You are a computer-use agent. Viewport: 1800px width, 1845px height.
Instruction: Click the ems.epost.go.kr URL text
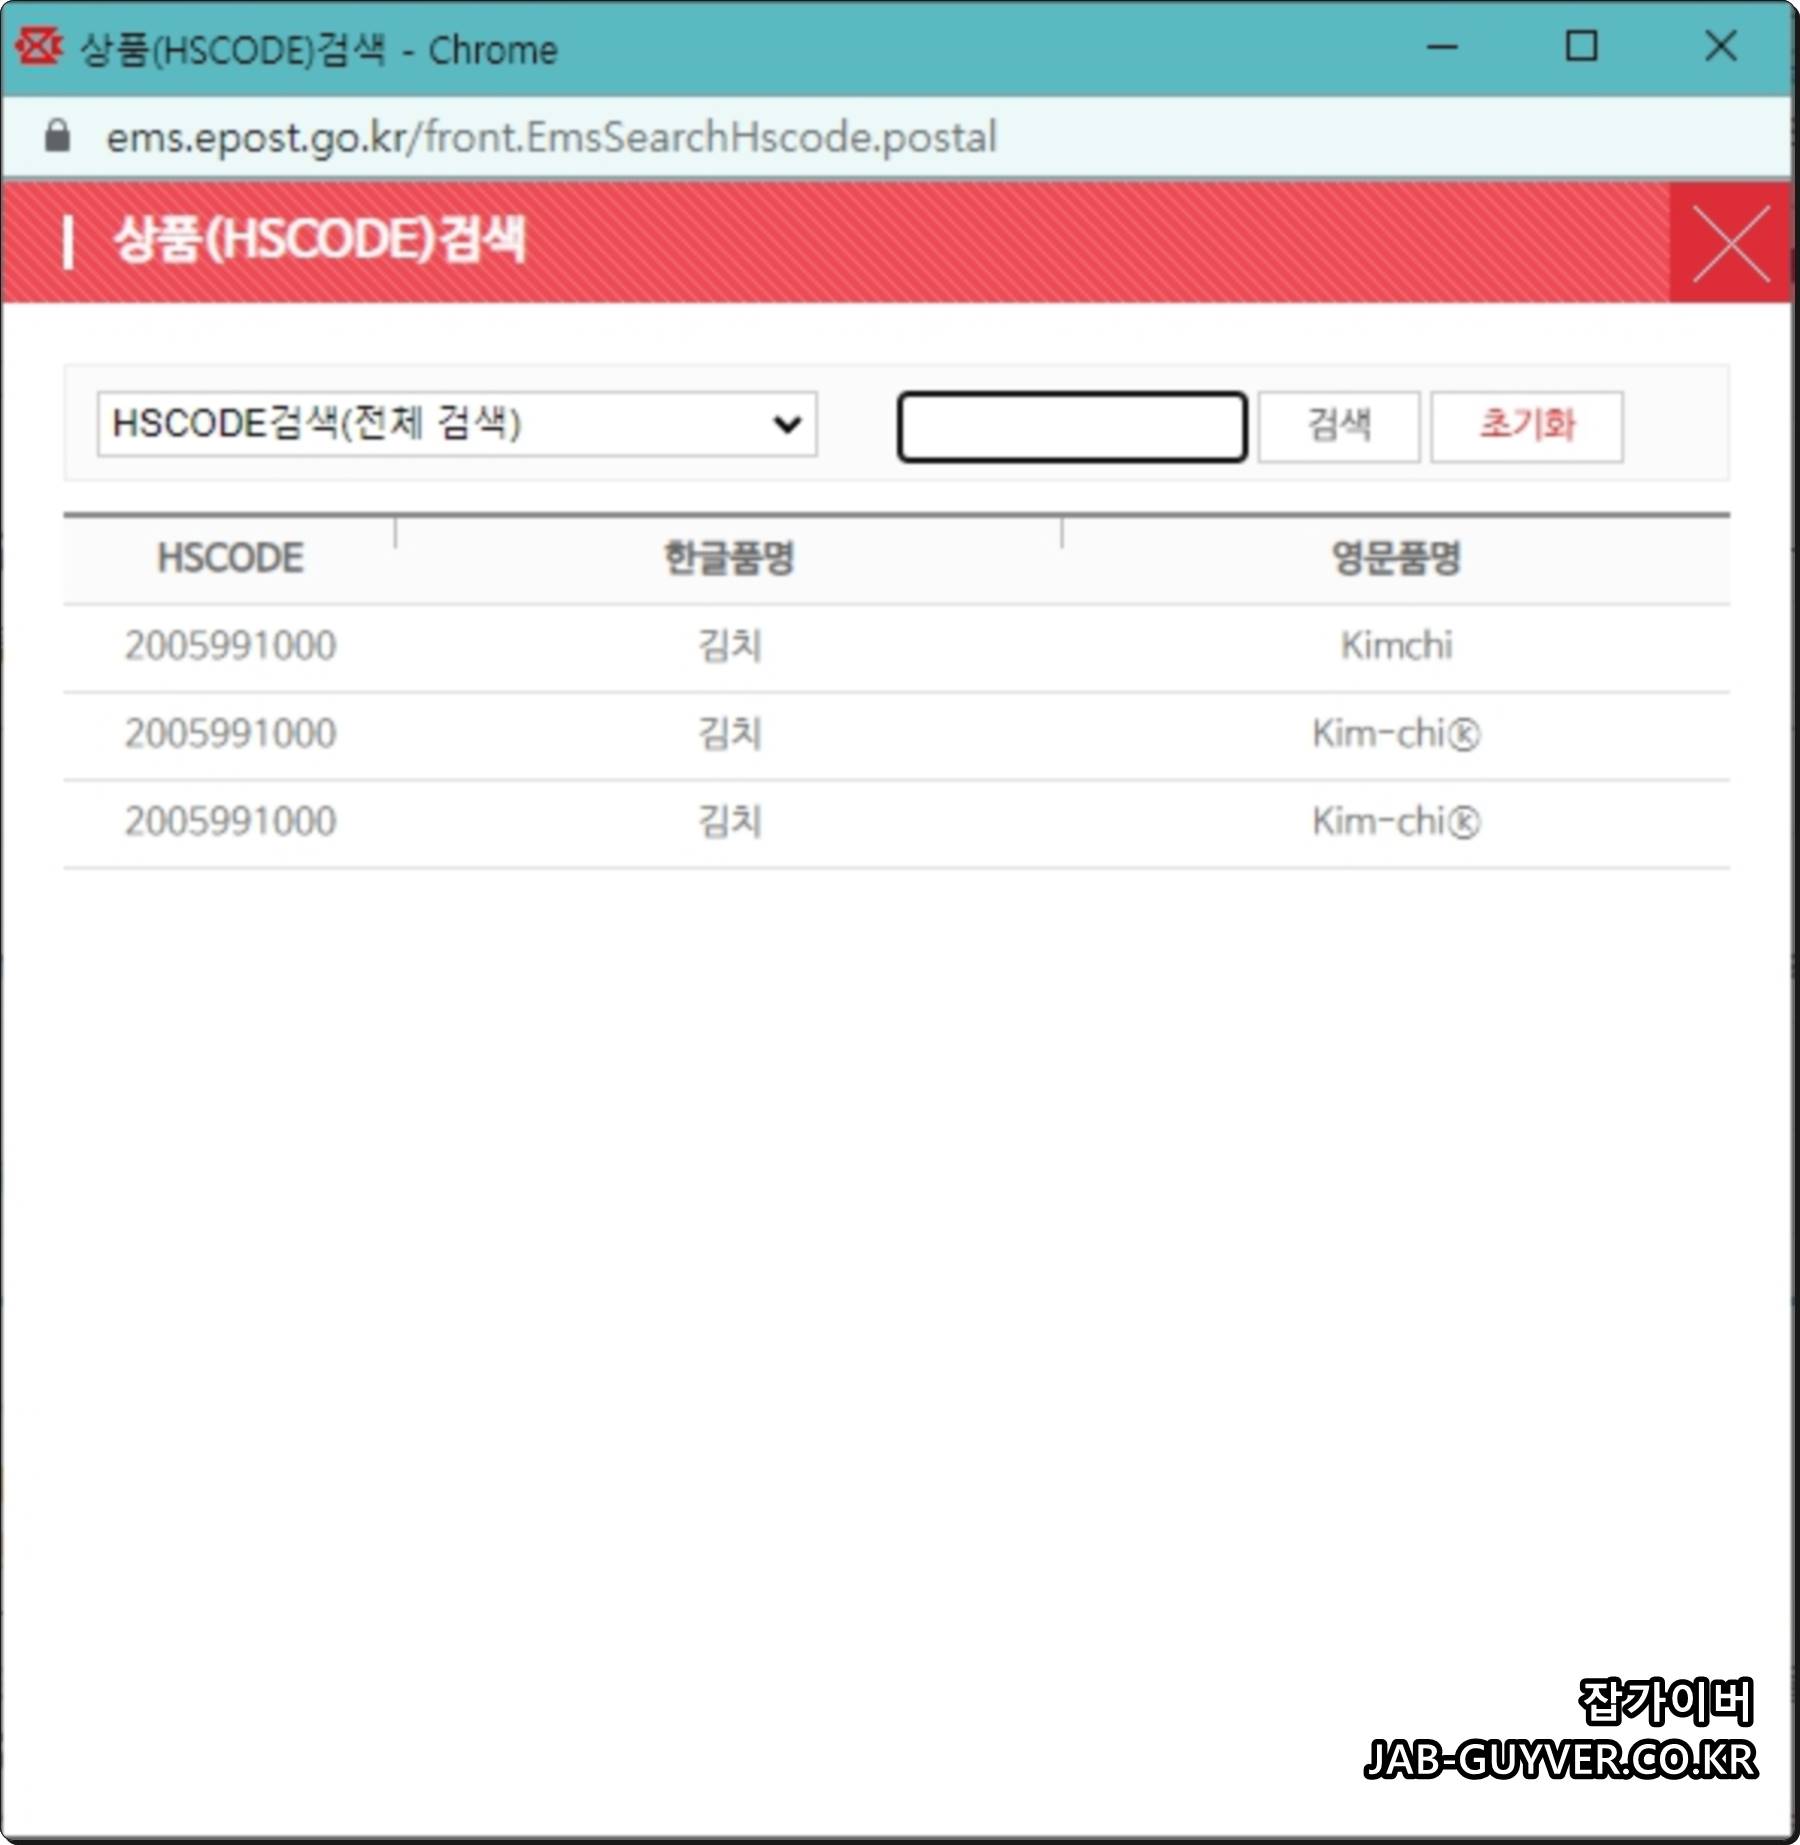click(552, 137)
